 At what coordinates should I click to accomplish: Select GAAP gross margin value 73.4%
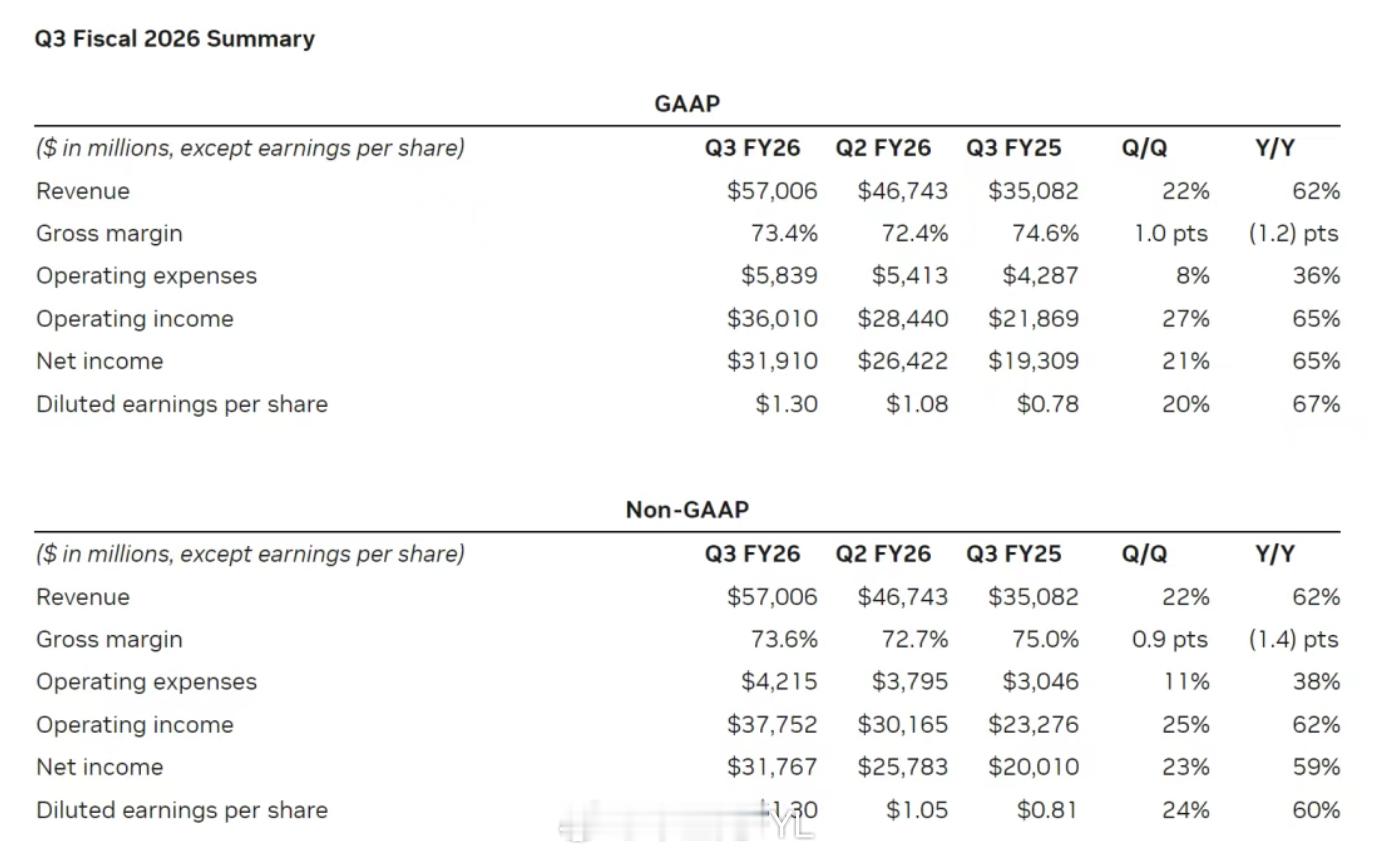[x=784, y=234]
